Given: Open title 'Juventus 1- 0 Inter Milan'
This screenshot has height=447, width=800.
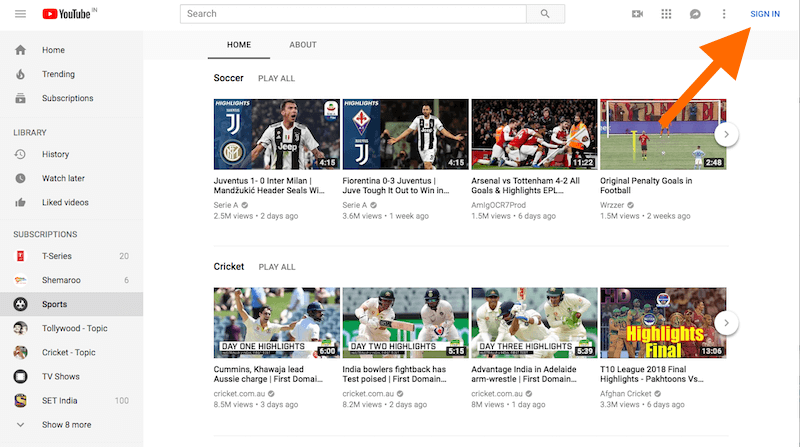Looking at the screenshot, I should pyautogui.click(x=269, y=186).
